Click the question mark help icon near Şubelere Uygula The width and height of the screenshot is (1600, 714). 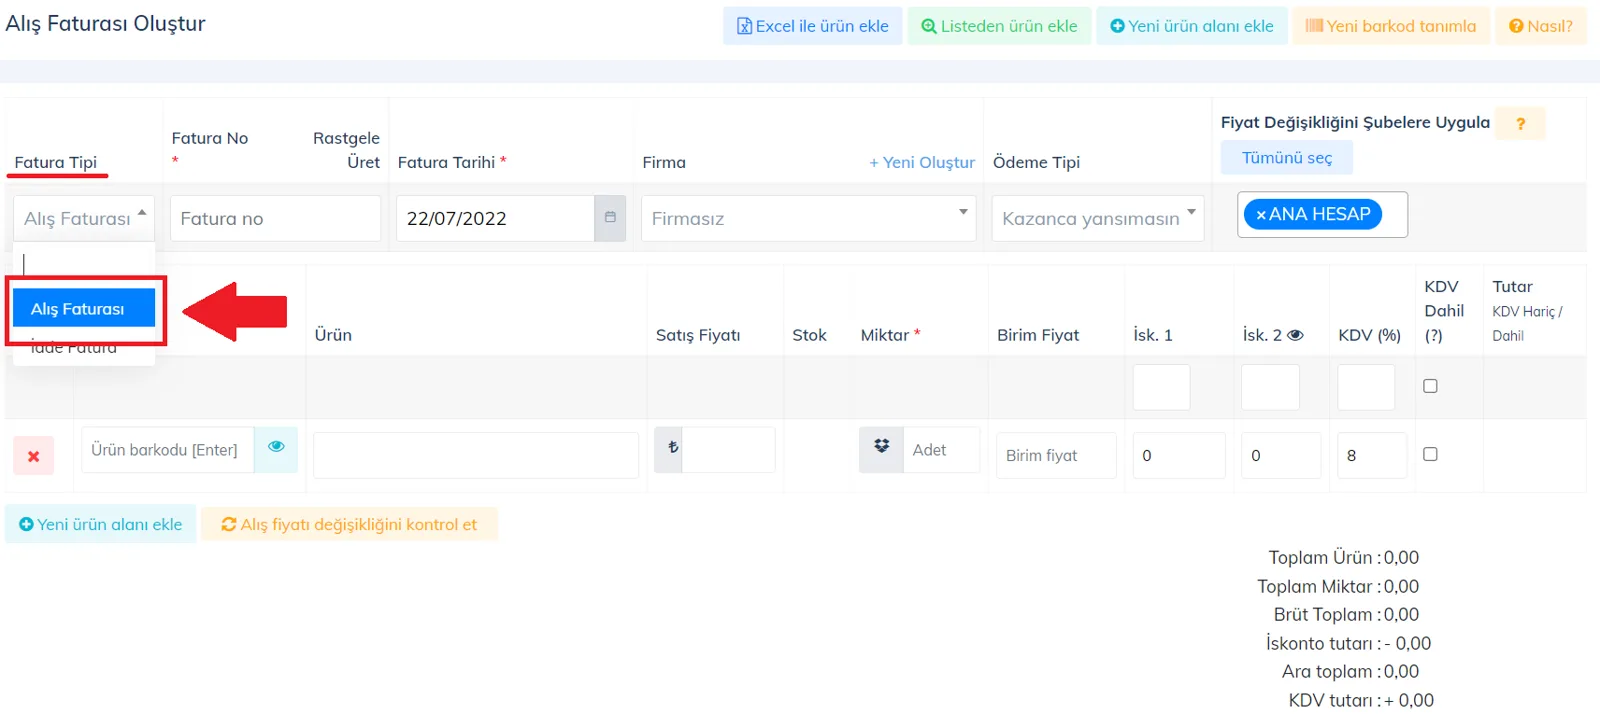click(x=1520, y=123)
